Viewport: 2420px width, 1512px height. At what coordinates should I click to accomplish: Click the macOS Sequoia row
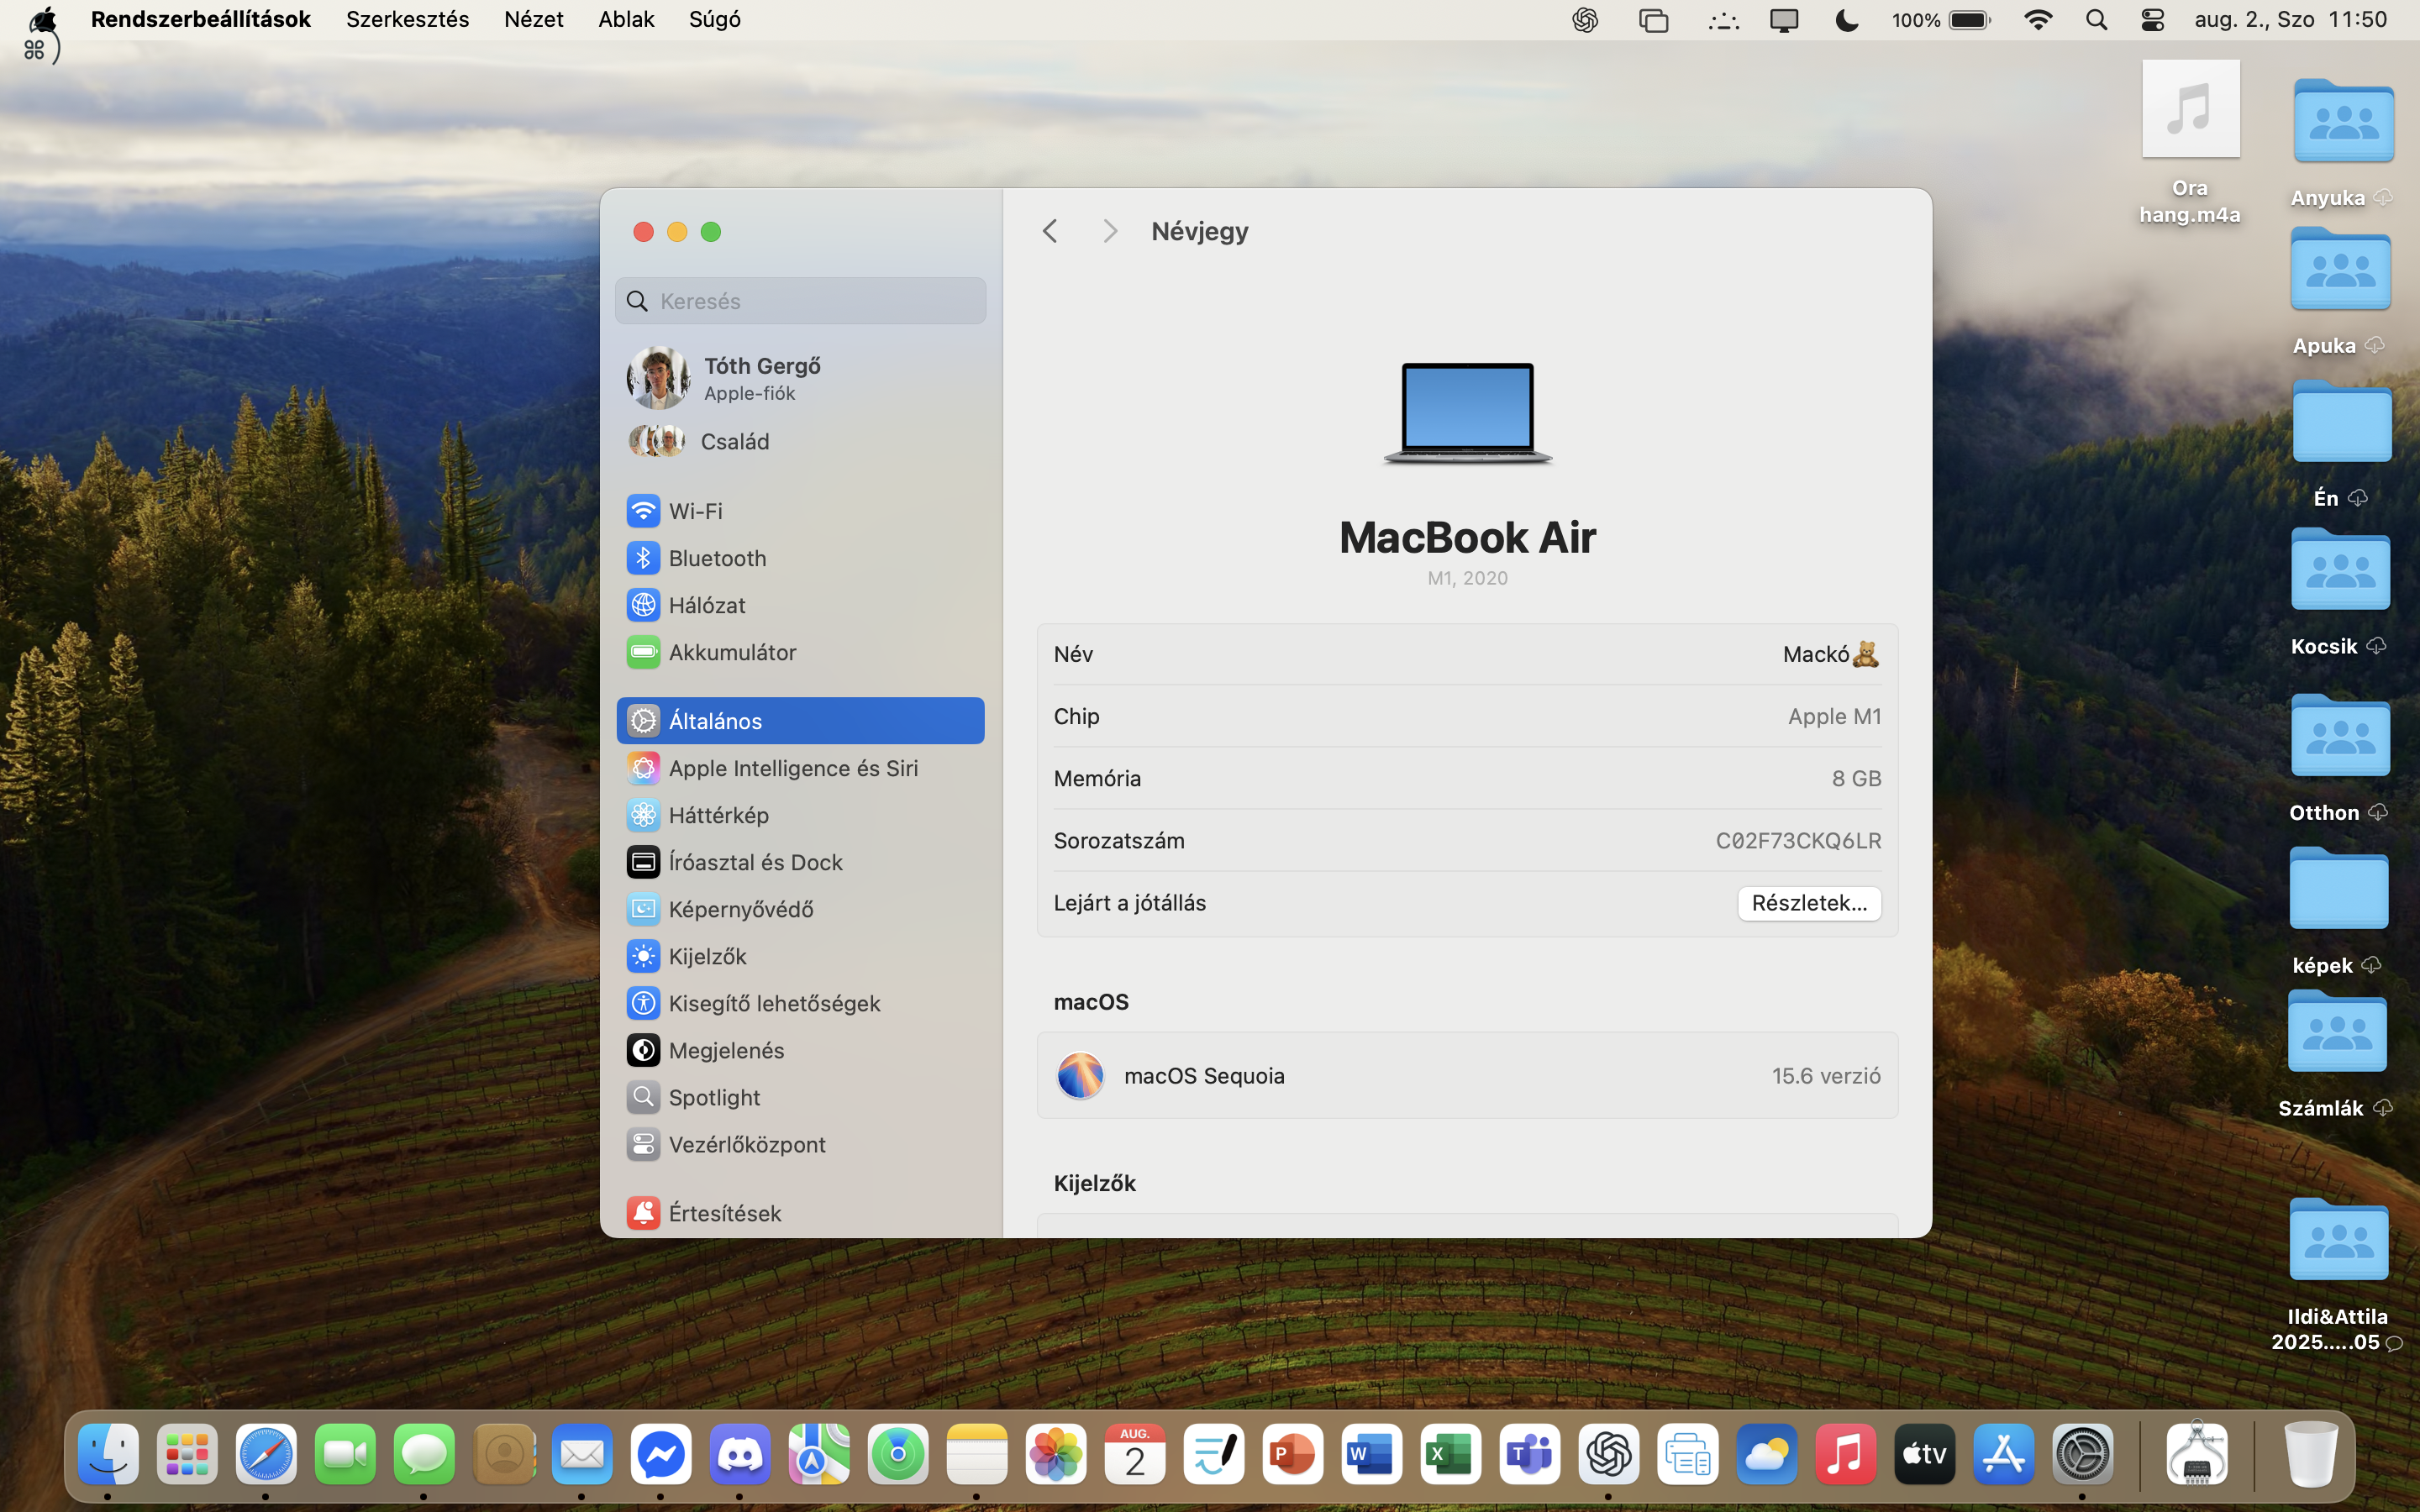coord(1467,1076)
